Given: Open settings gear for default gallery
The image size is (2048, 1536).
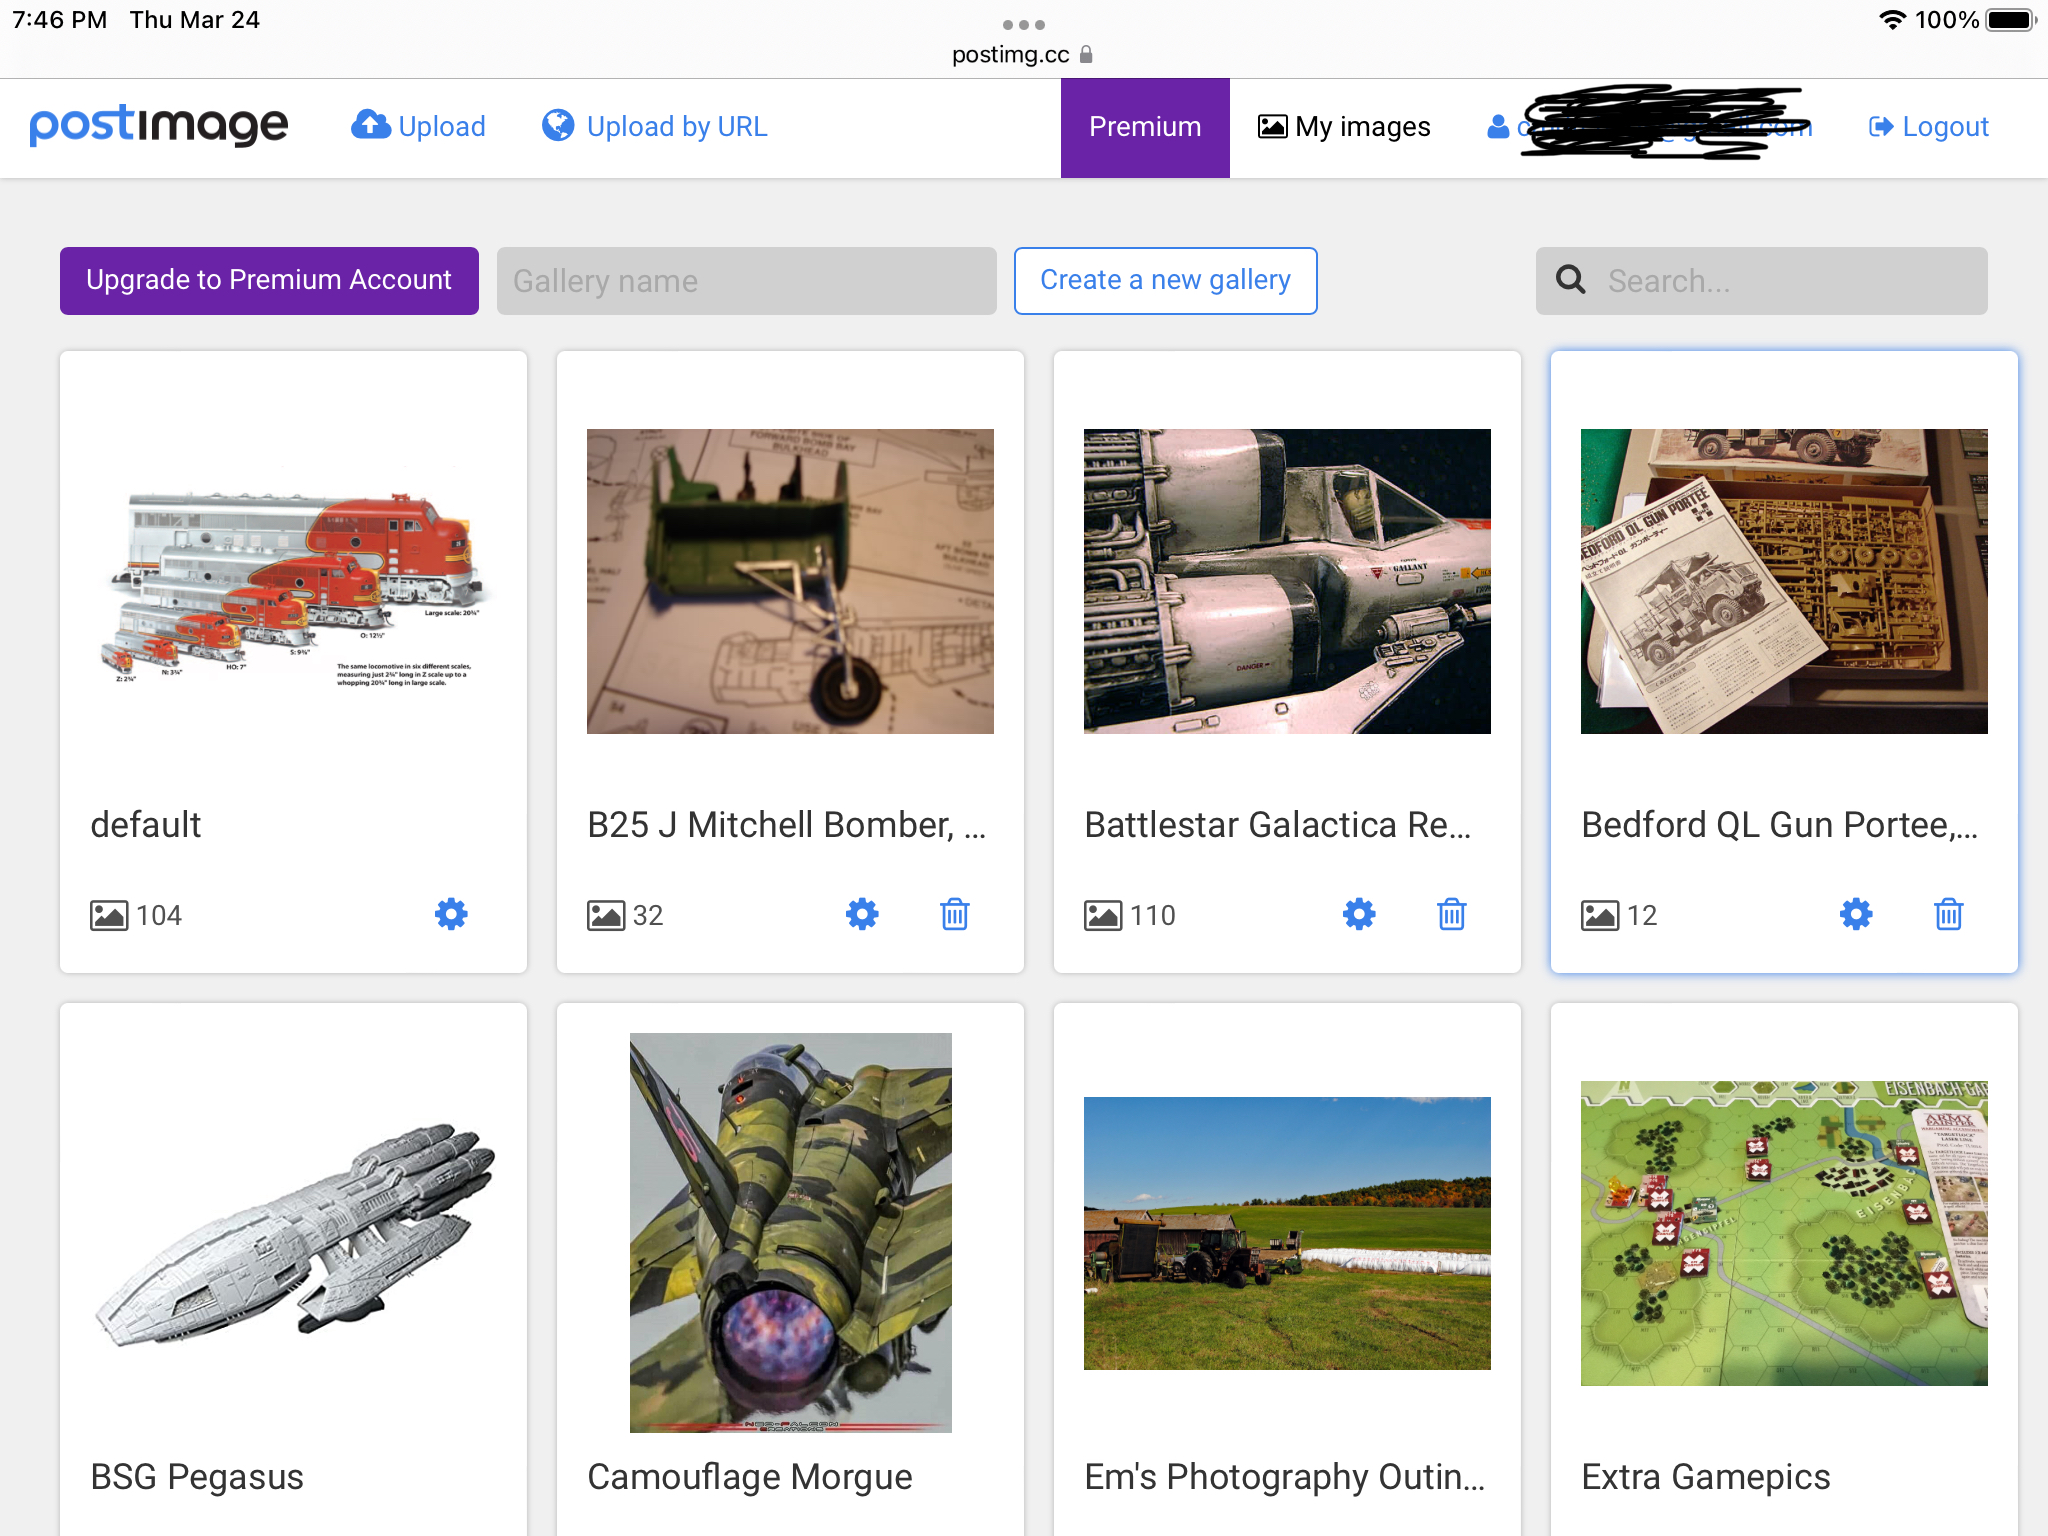Looking at the screenshot, I should pos(451,914).
